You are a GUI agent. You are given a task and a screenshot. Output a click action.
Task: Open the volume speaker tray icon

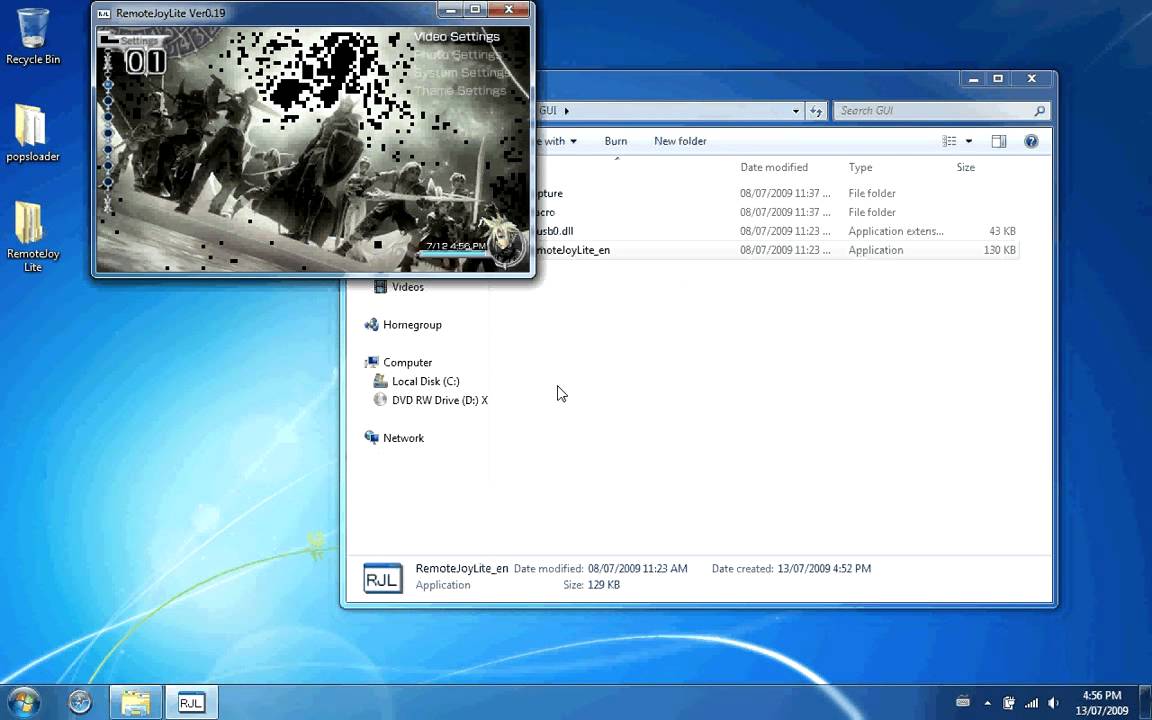pyautogui.click(x=1053, y=703)
